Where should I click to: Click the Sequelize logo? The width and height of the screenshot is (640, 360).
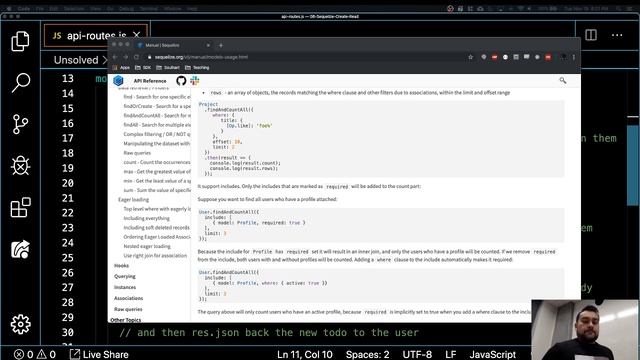(118, 81)
